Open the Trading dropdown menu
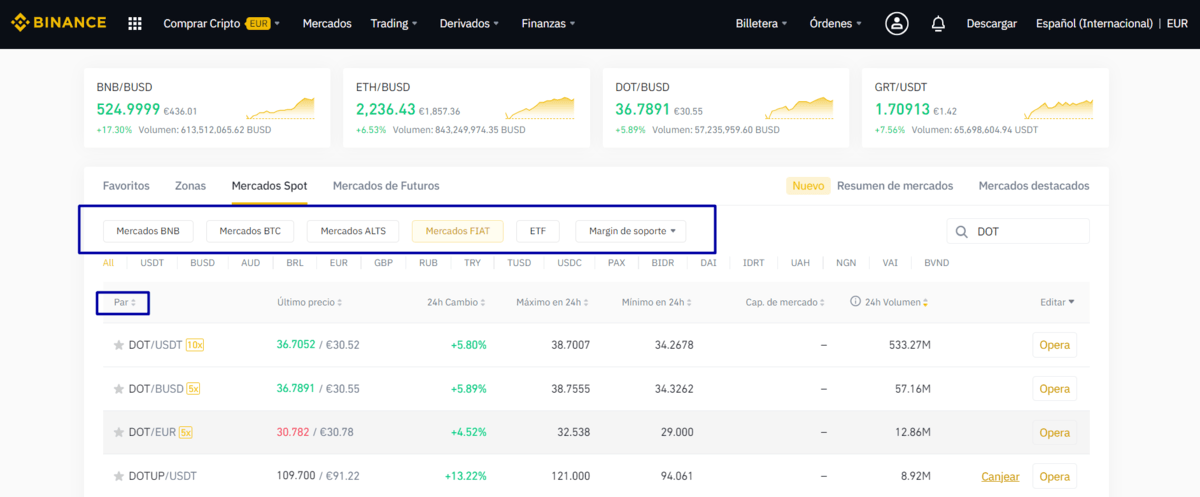1200x497 pixels. 393,23
